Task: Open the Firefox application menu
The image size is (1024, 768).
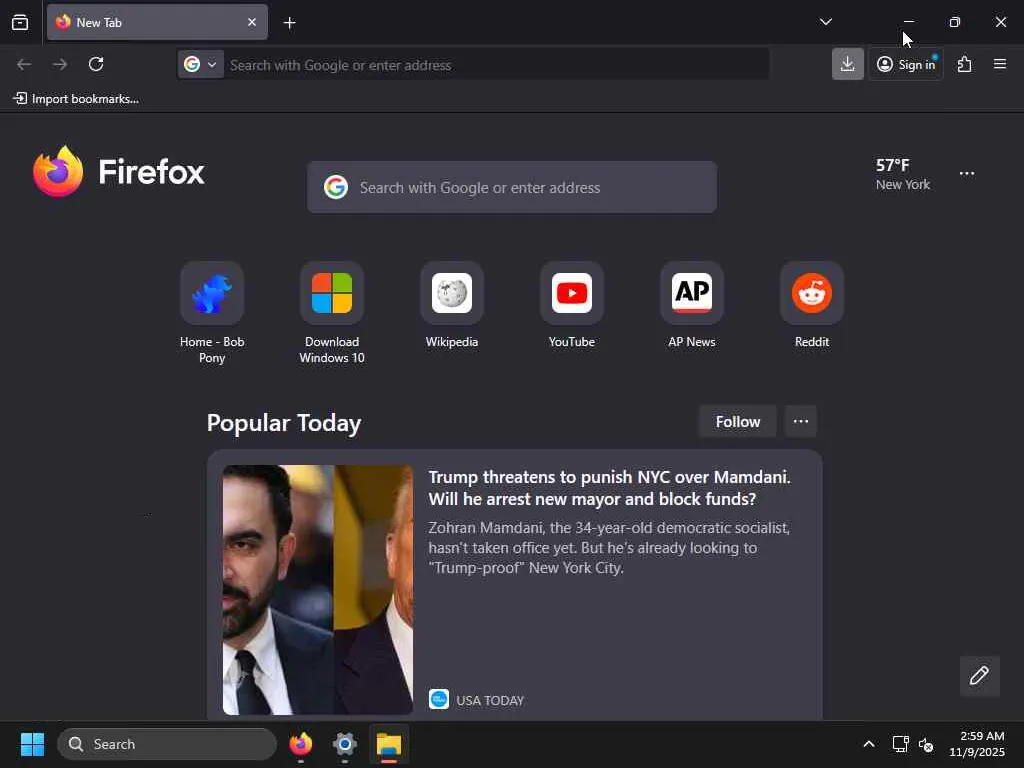Action: [x=1000, y=64]
